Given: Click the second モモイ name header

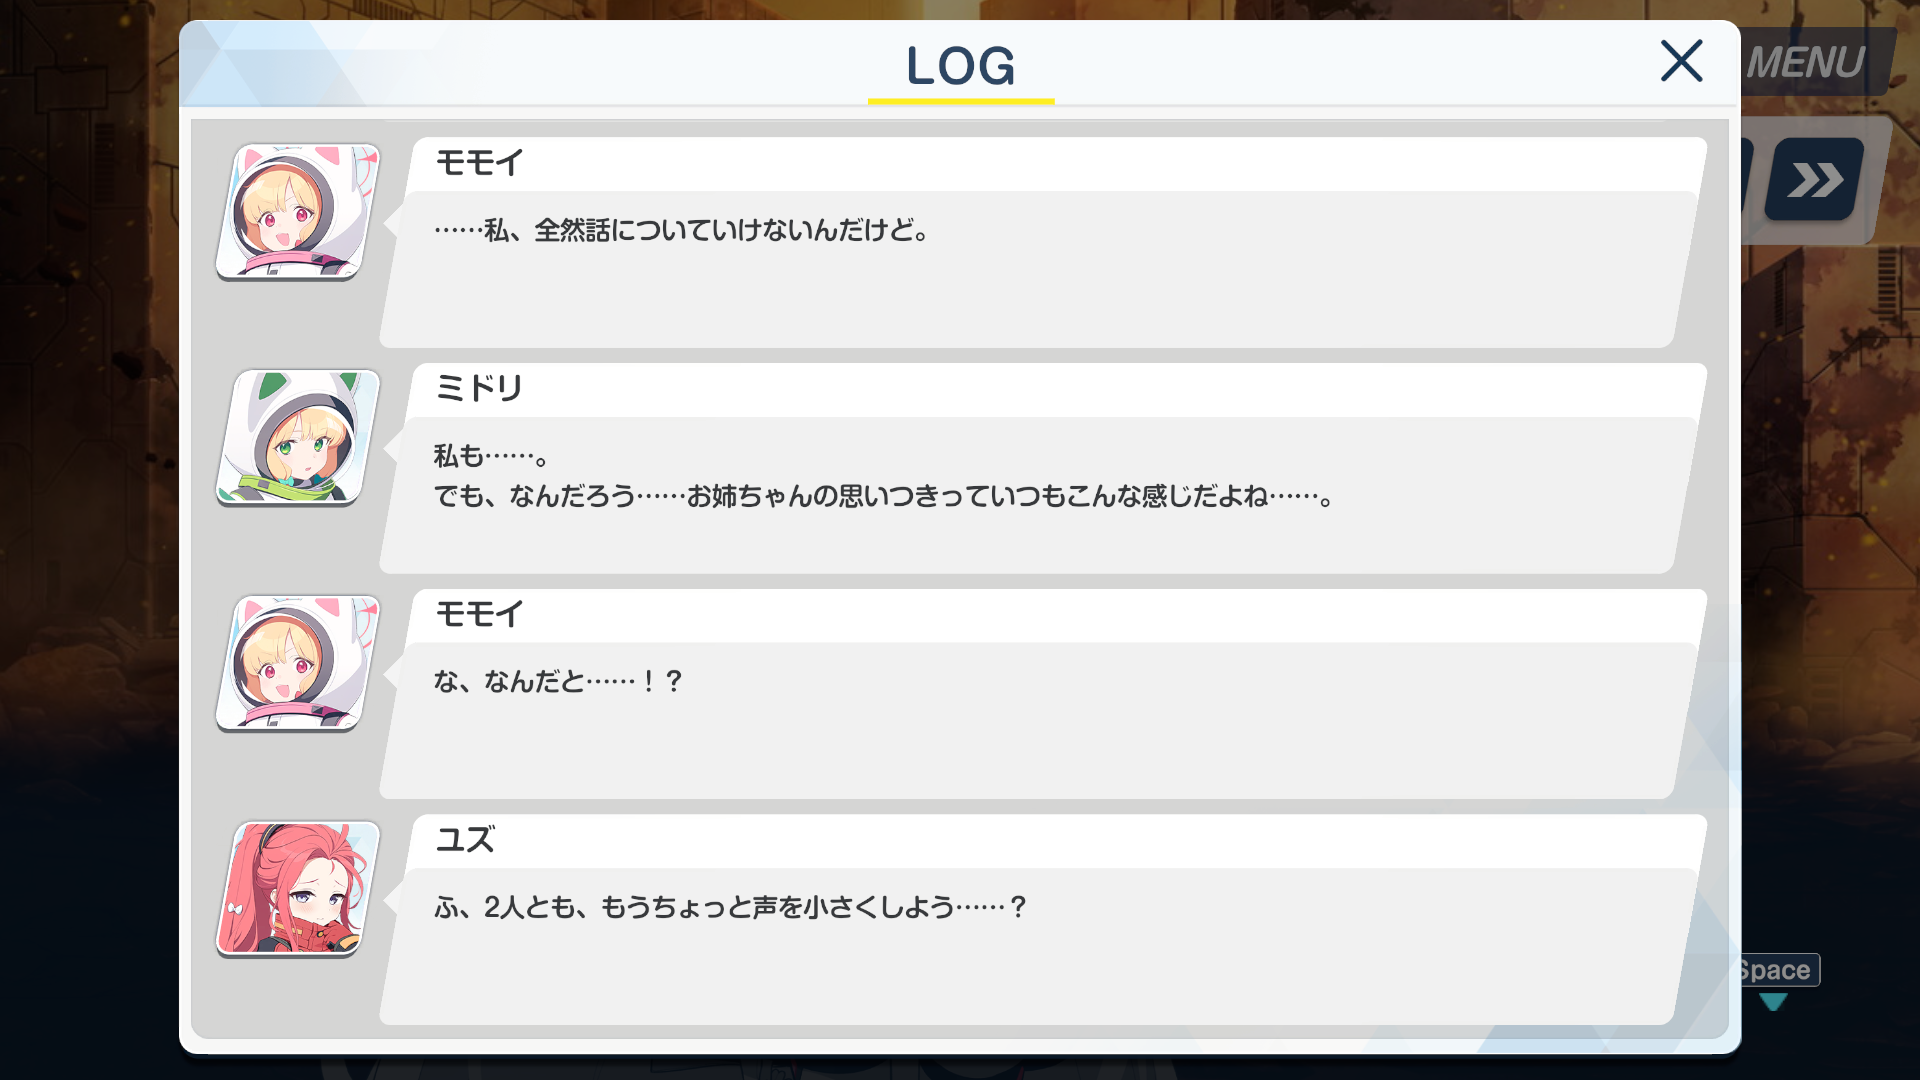Looking at the screenshot, I should click(479, 614).
